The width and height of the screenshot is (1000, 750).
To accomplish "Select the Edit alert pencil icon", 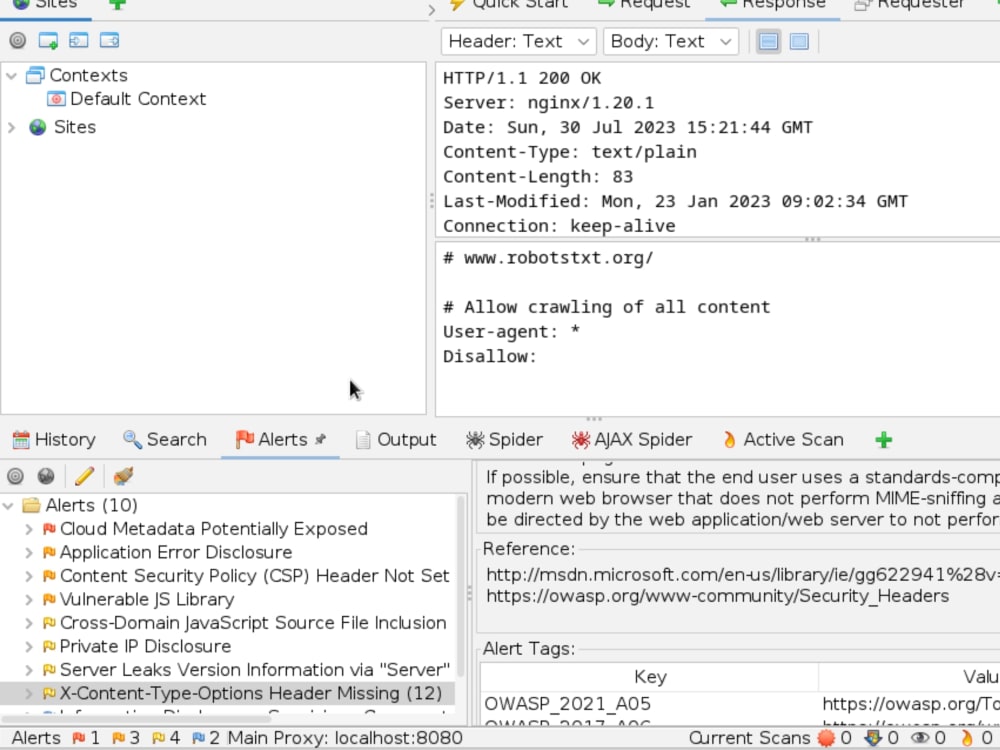I will (x=84, y=476).
